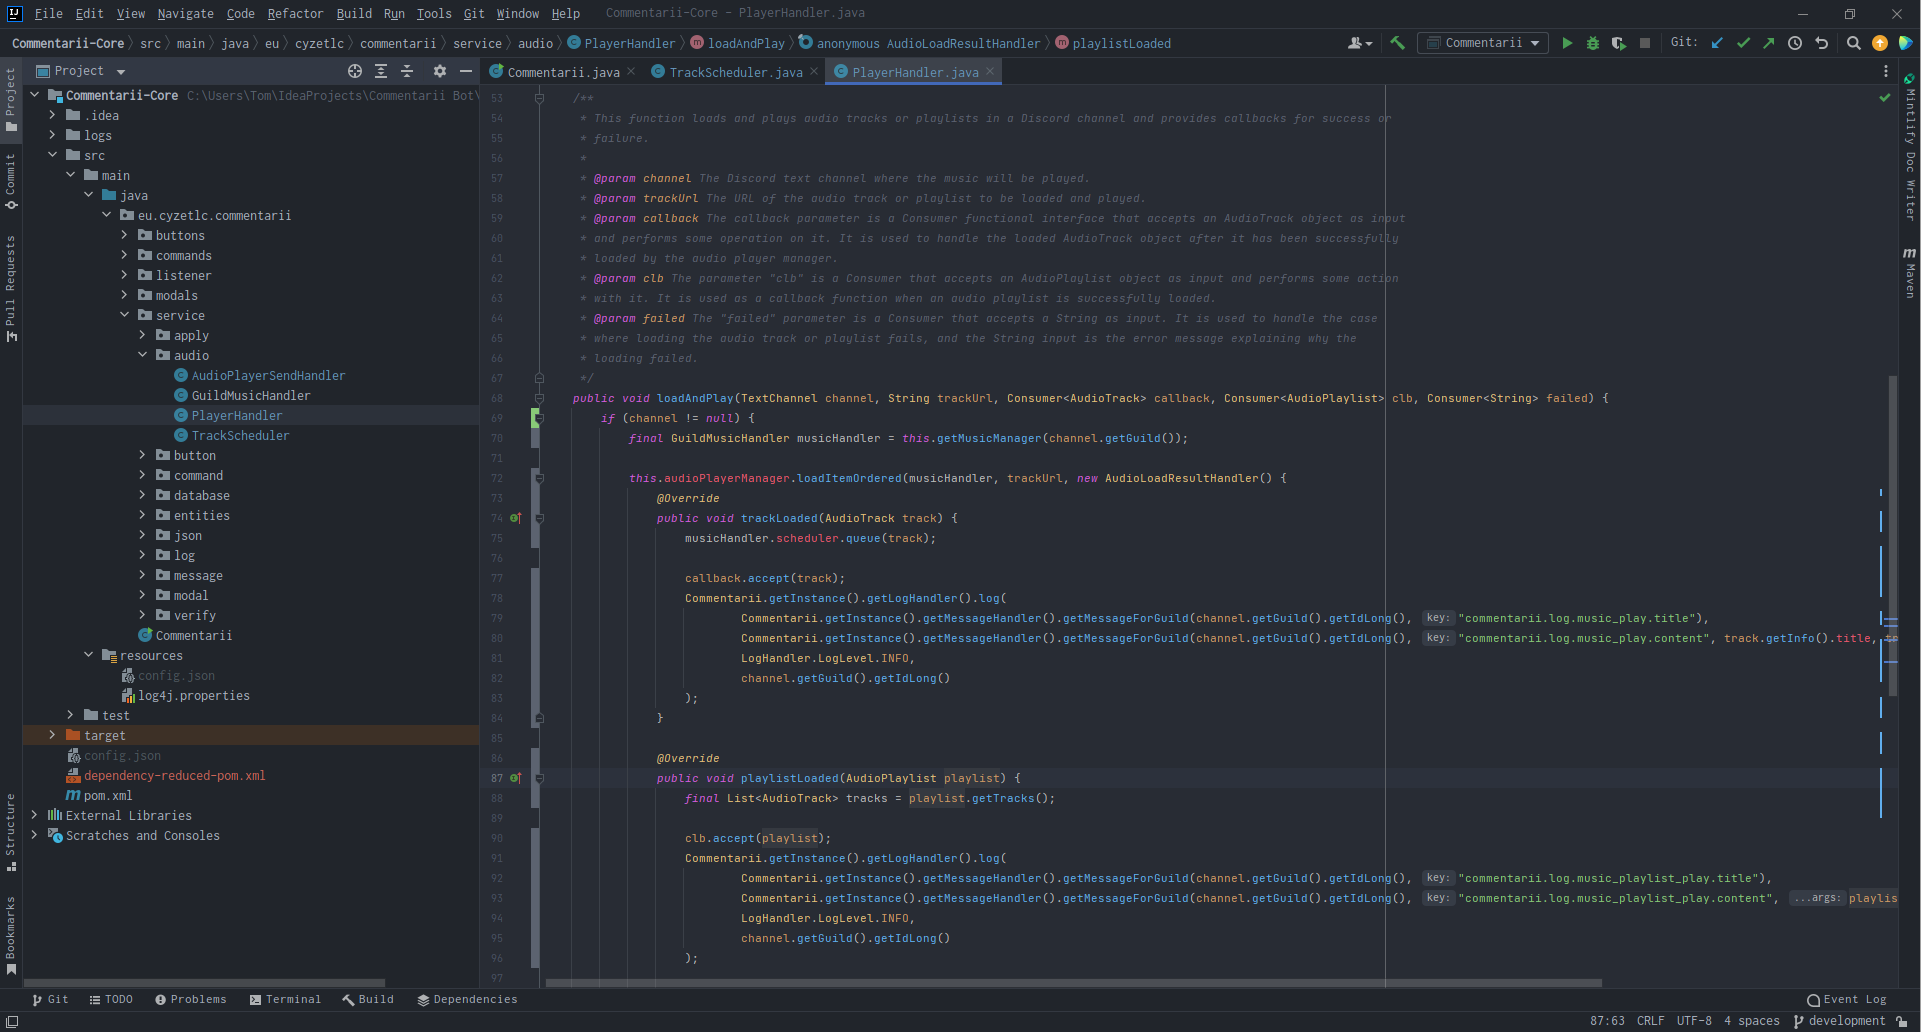
Task: Click the Build Project hammer icon
Action: click(x=1397, y=43)
